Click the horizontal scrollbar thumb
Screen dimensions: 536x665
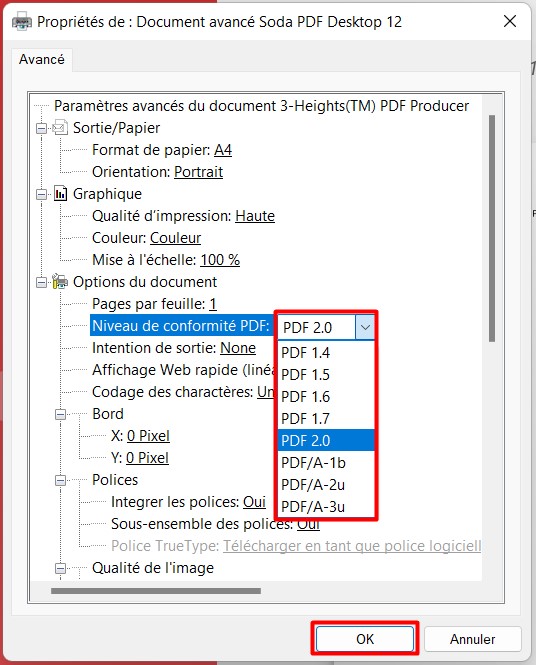pyautogui.click(x=156, y=591)
